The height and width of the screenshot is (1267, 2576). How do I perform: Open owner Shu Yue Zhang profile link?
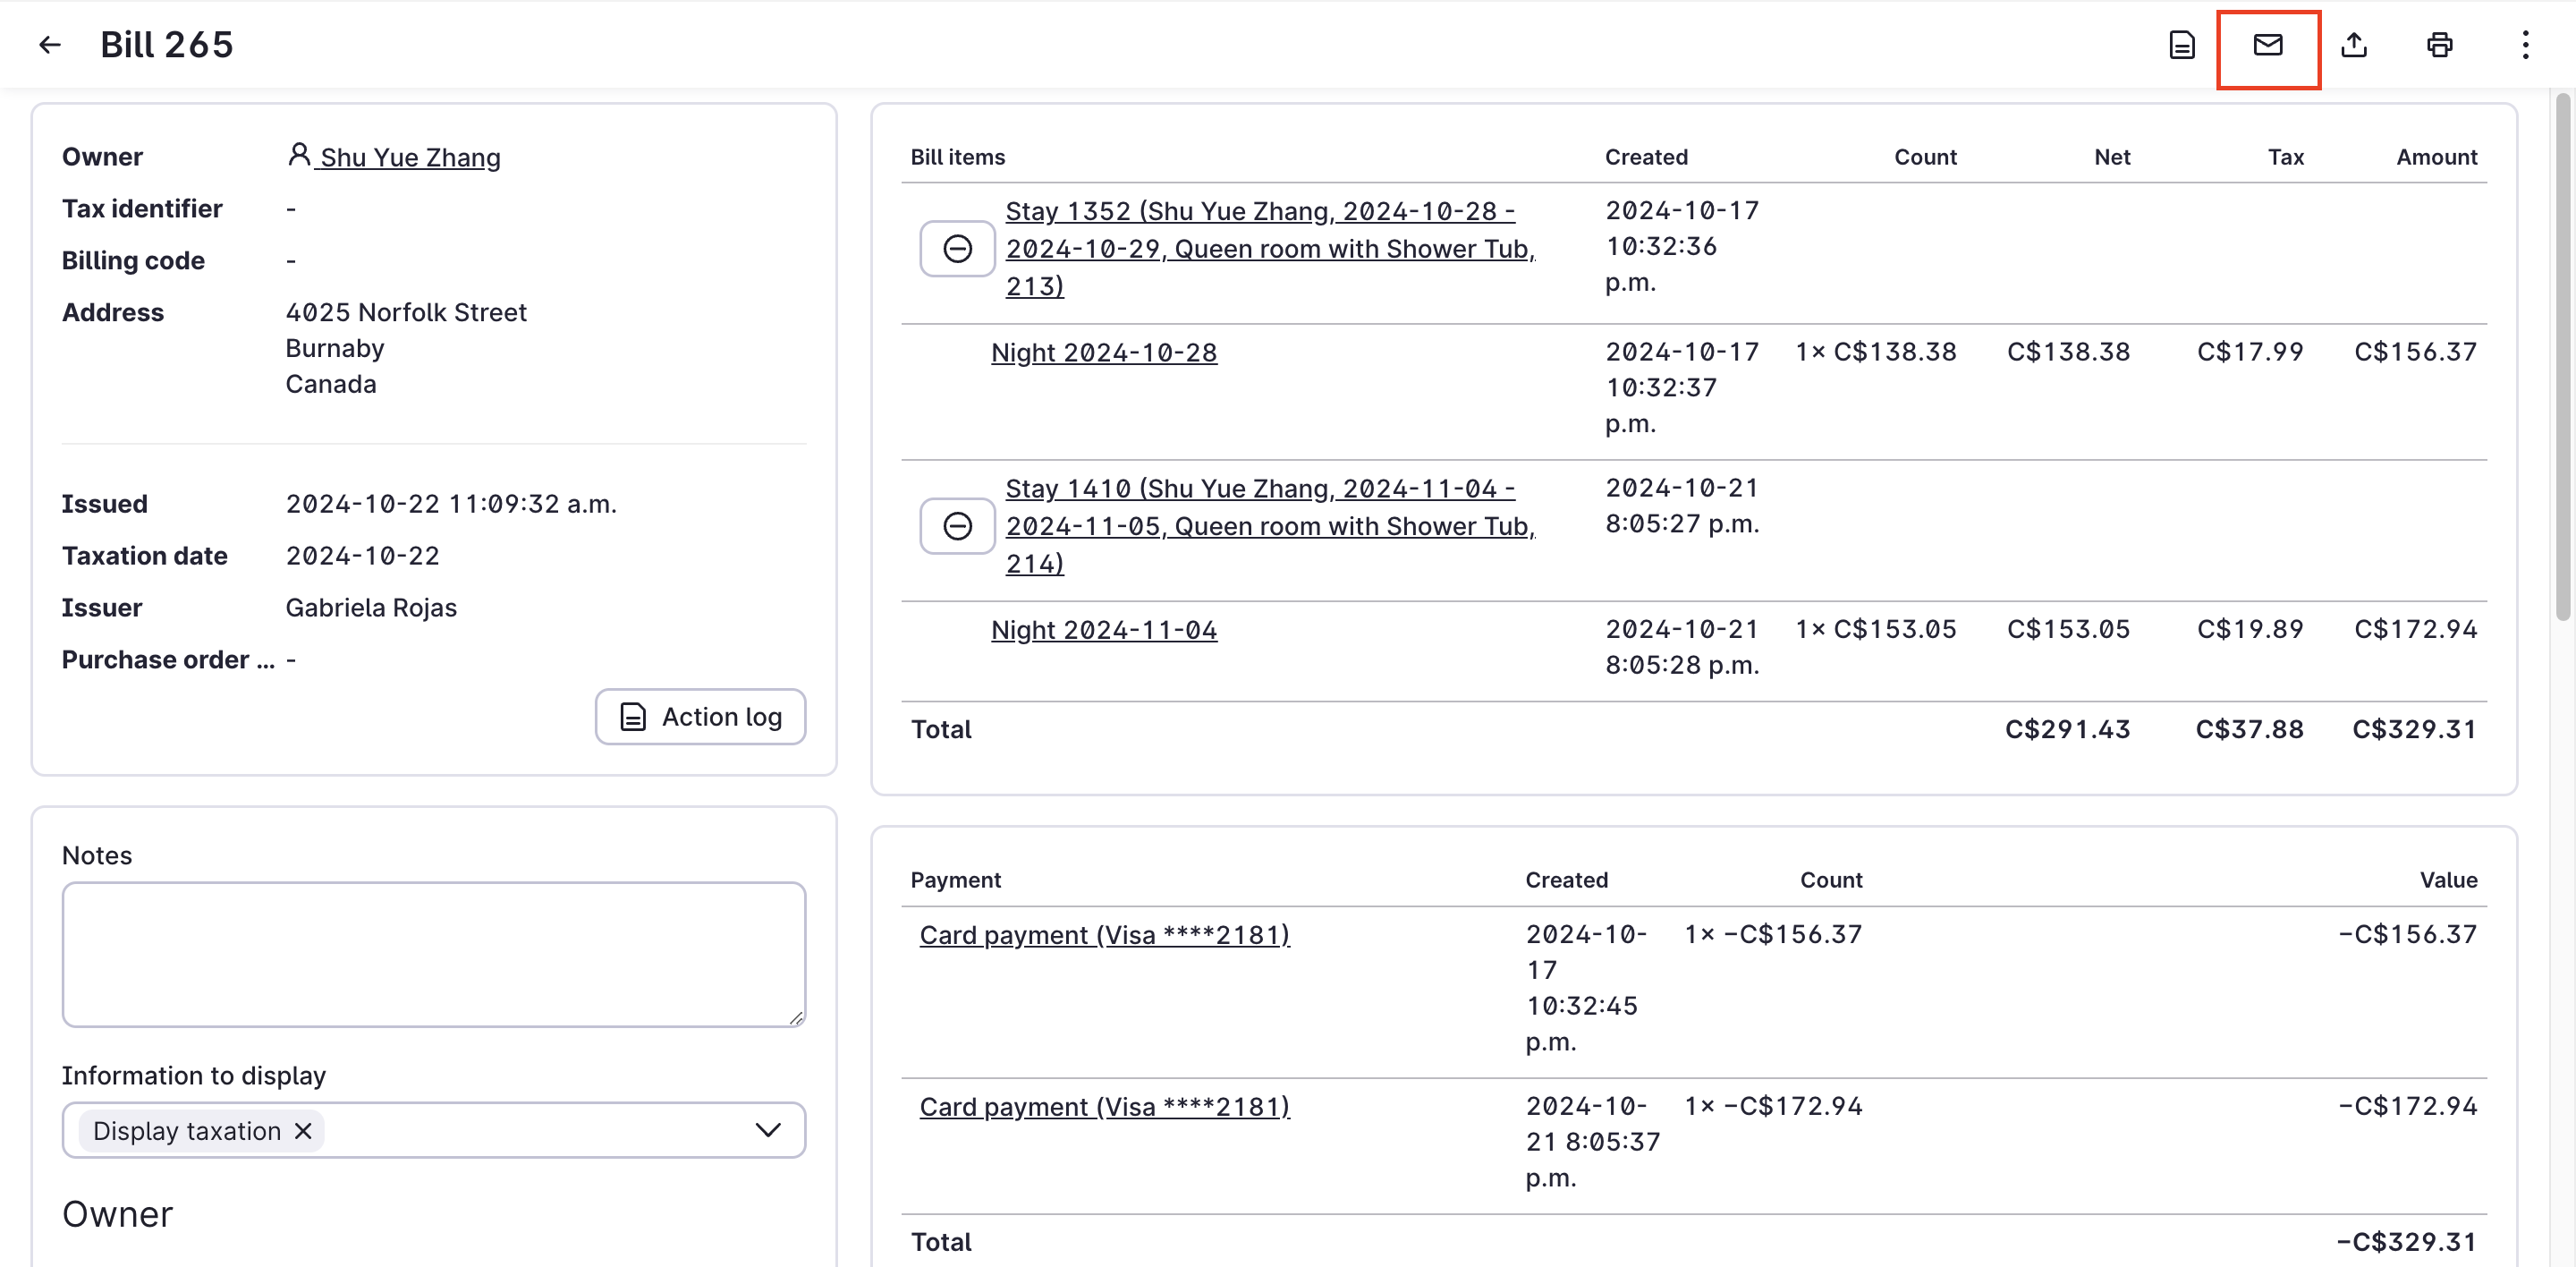(410, 158)
